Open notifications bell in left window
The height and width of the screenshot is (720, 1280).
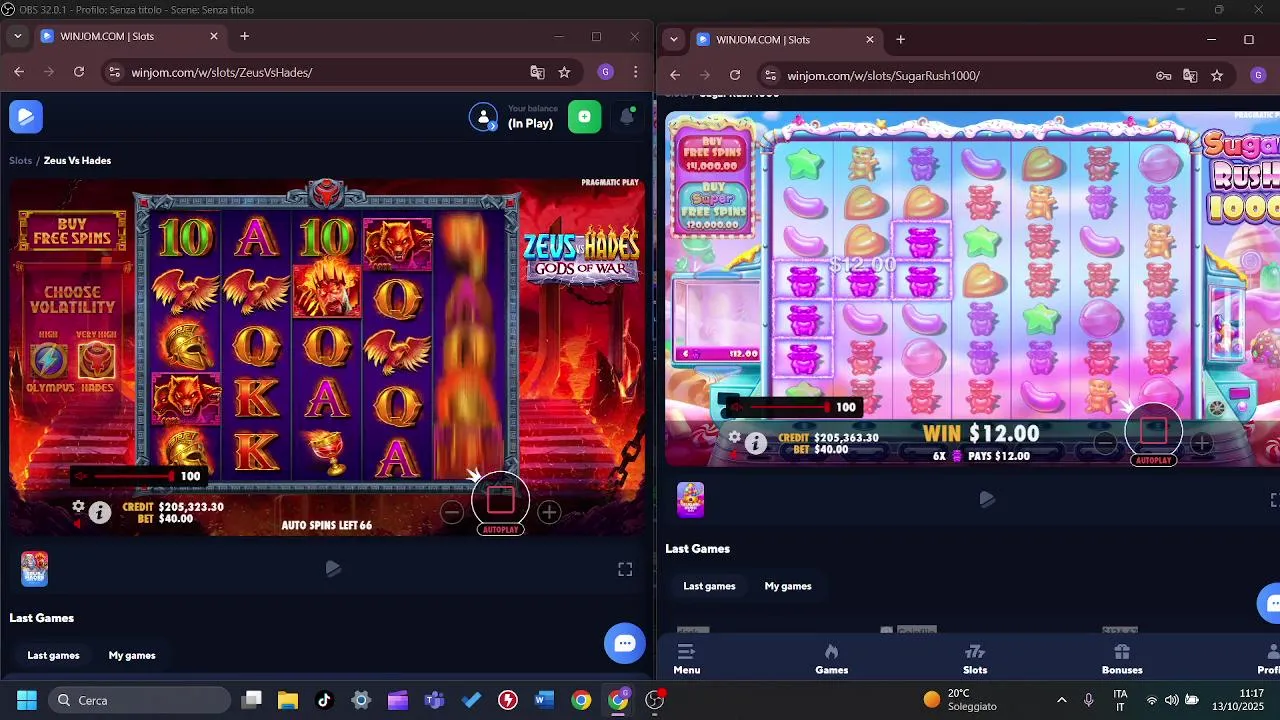pyautogui.click(x=627, y=117)
